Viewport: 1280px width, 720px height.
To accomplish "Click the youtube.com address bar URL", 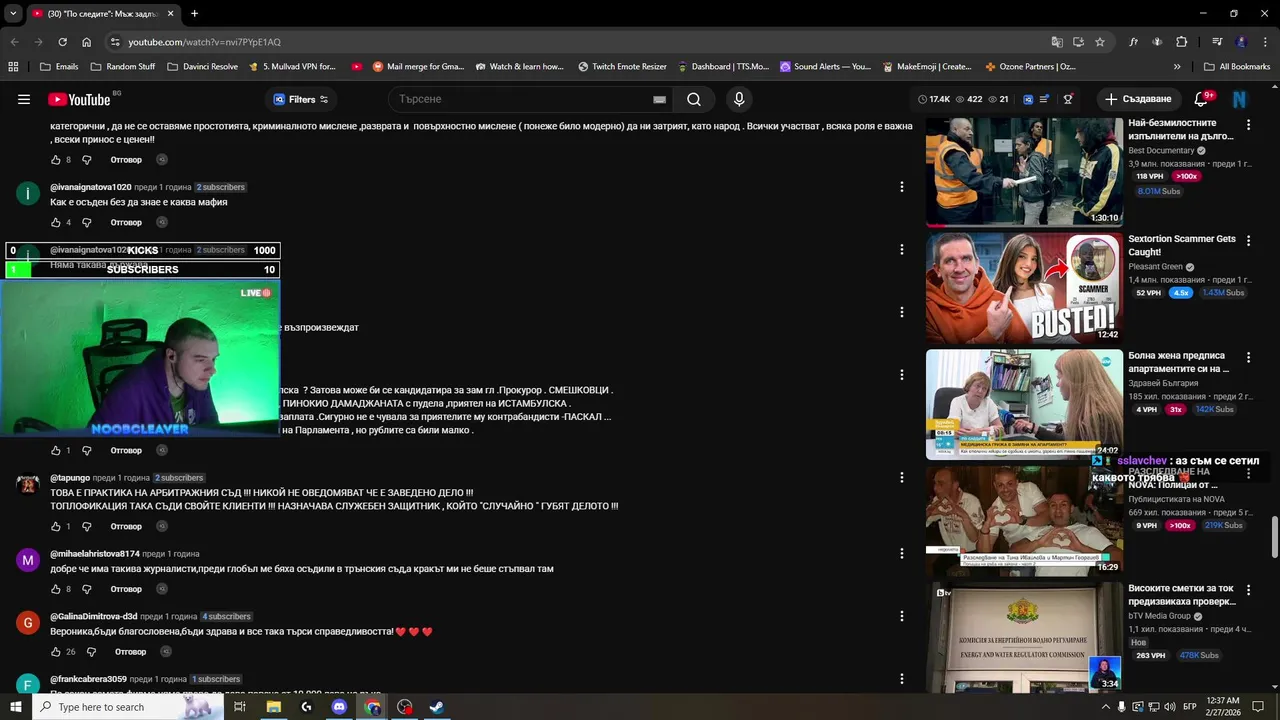I will pos(204,42).
